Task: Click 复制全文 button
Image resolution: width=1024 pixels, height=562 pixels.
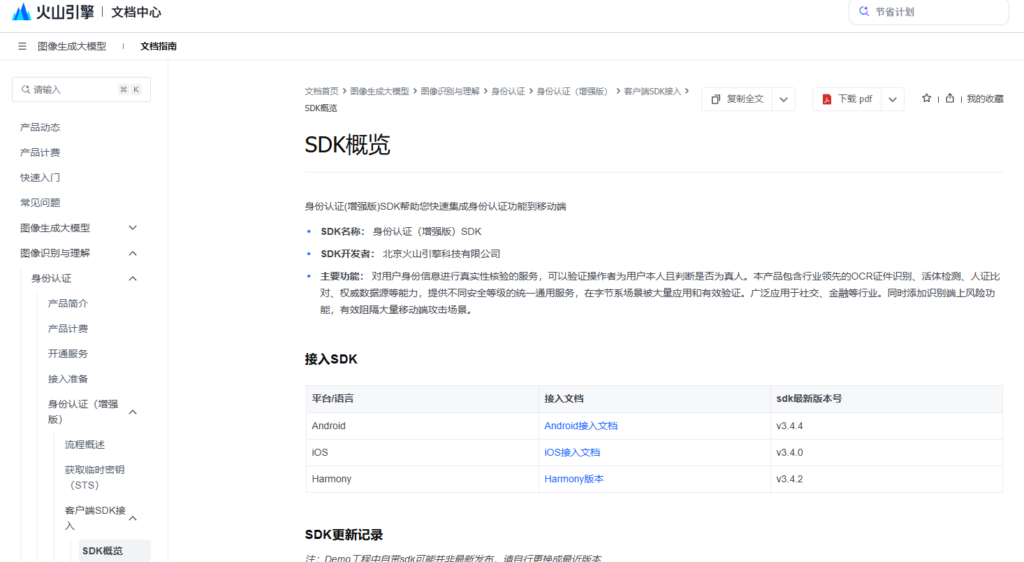Action: (737, 99)
